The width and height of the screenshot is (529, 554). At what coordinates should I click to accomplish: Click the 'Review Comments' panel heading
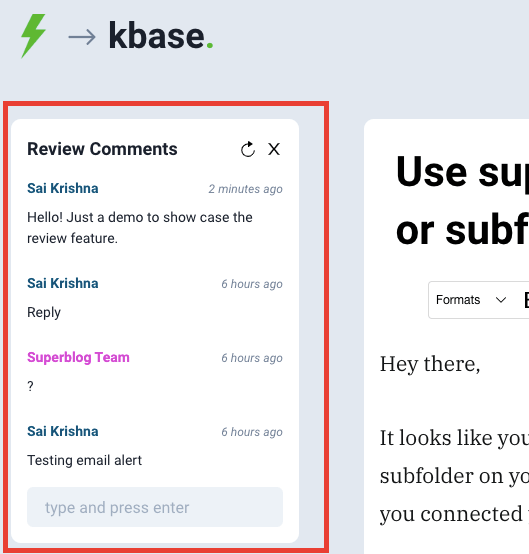coord(102,149)
